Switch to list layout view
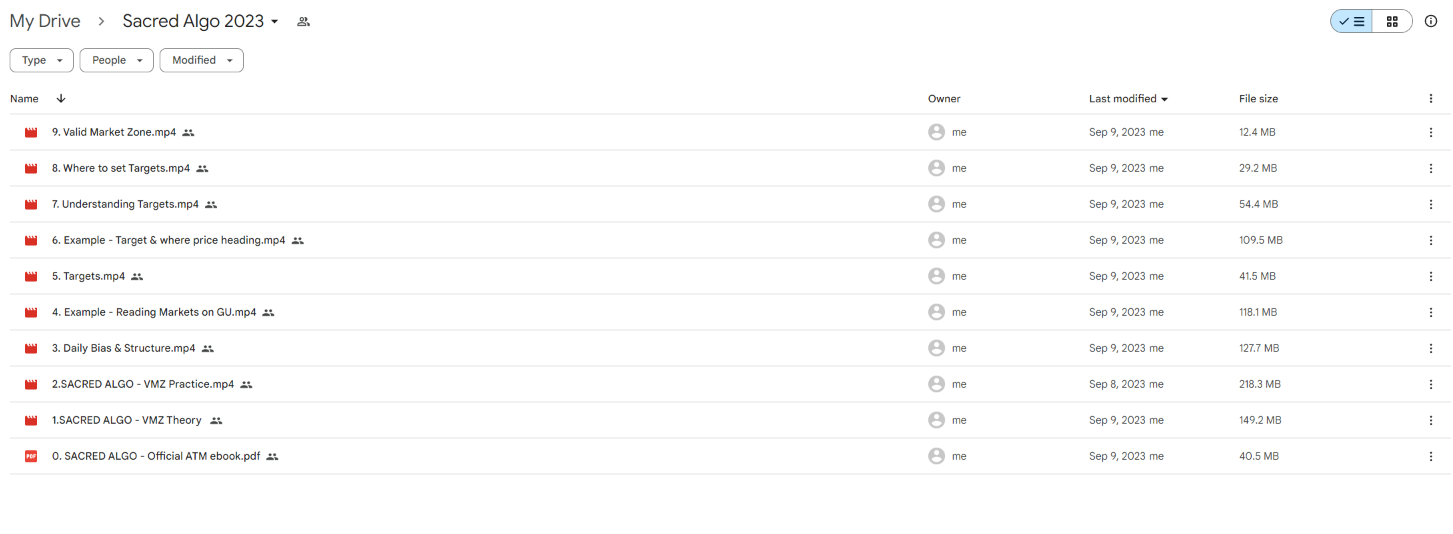 (x=1352, y=21)
